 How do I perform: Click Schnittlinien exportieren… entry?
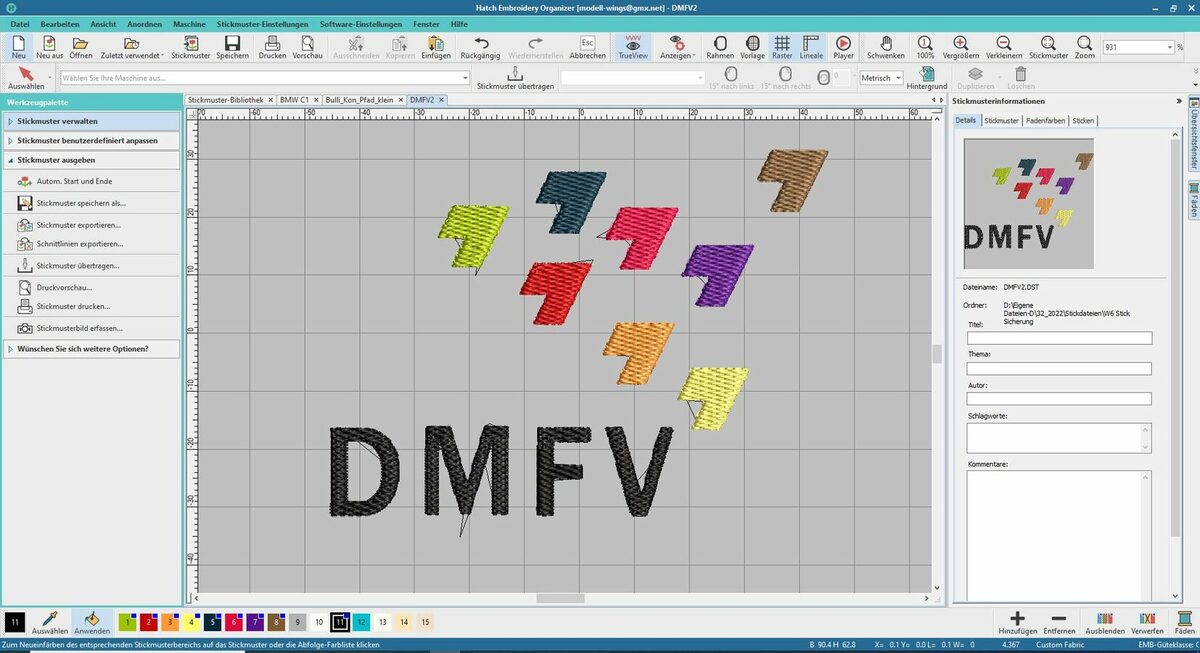(80, 244)
